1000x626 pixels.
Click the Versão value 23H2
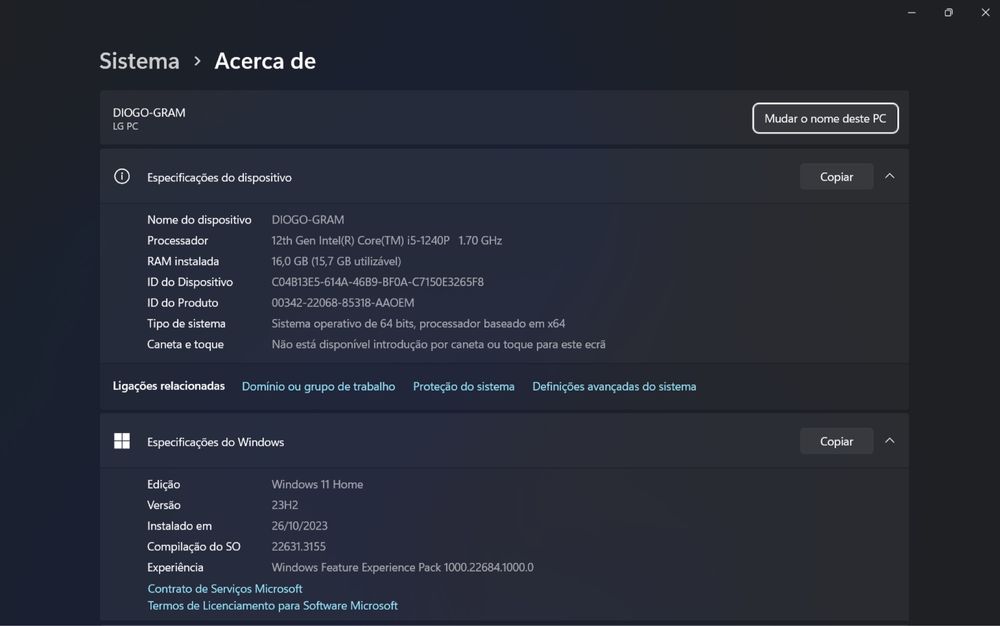(285, 505)
